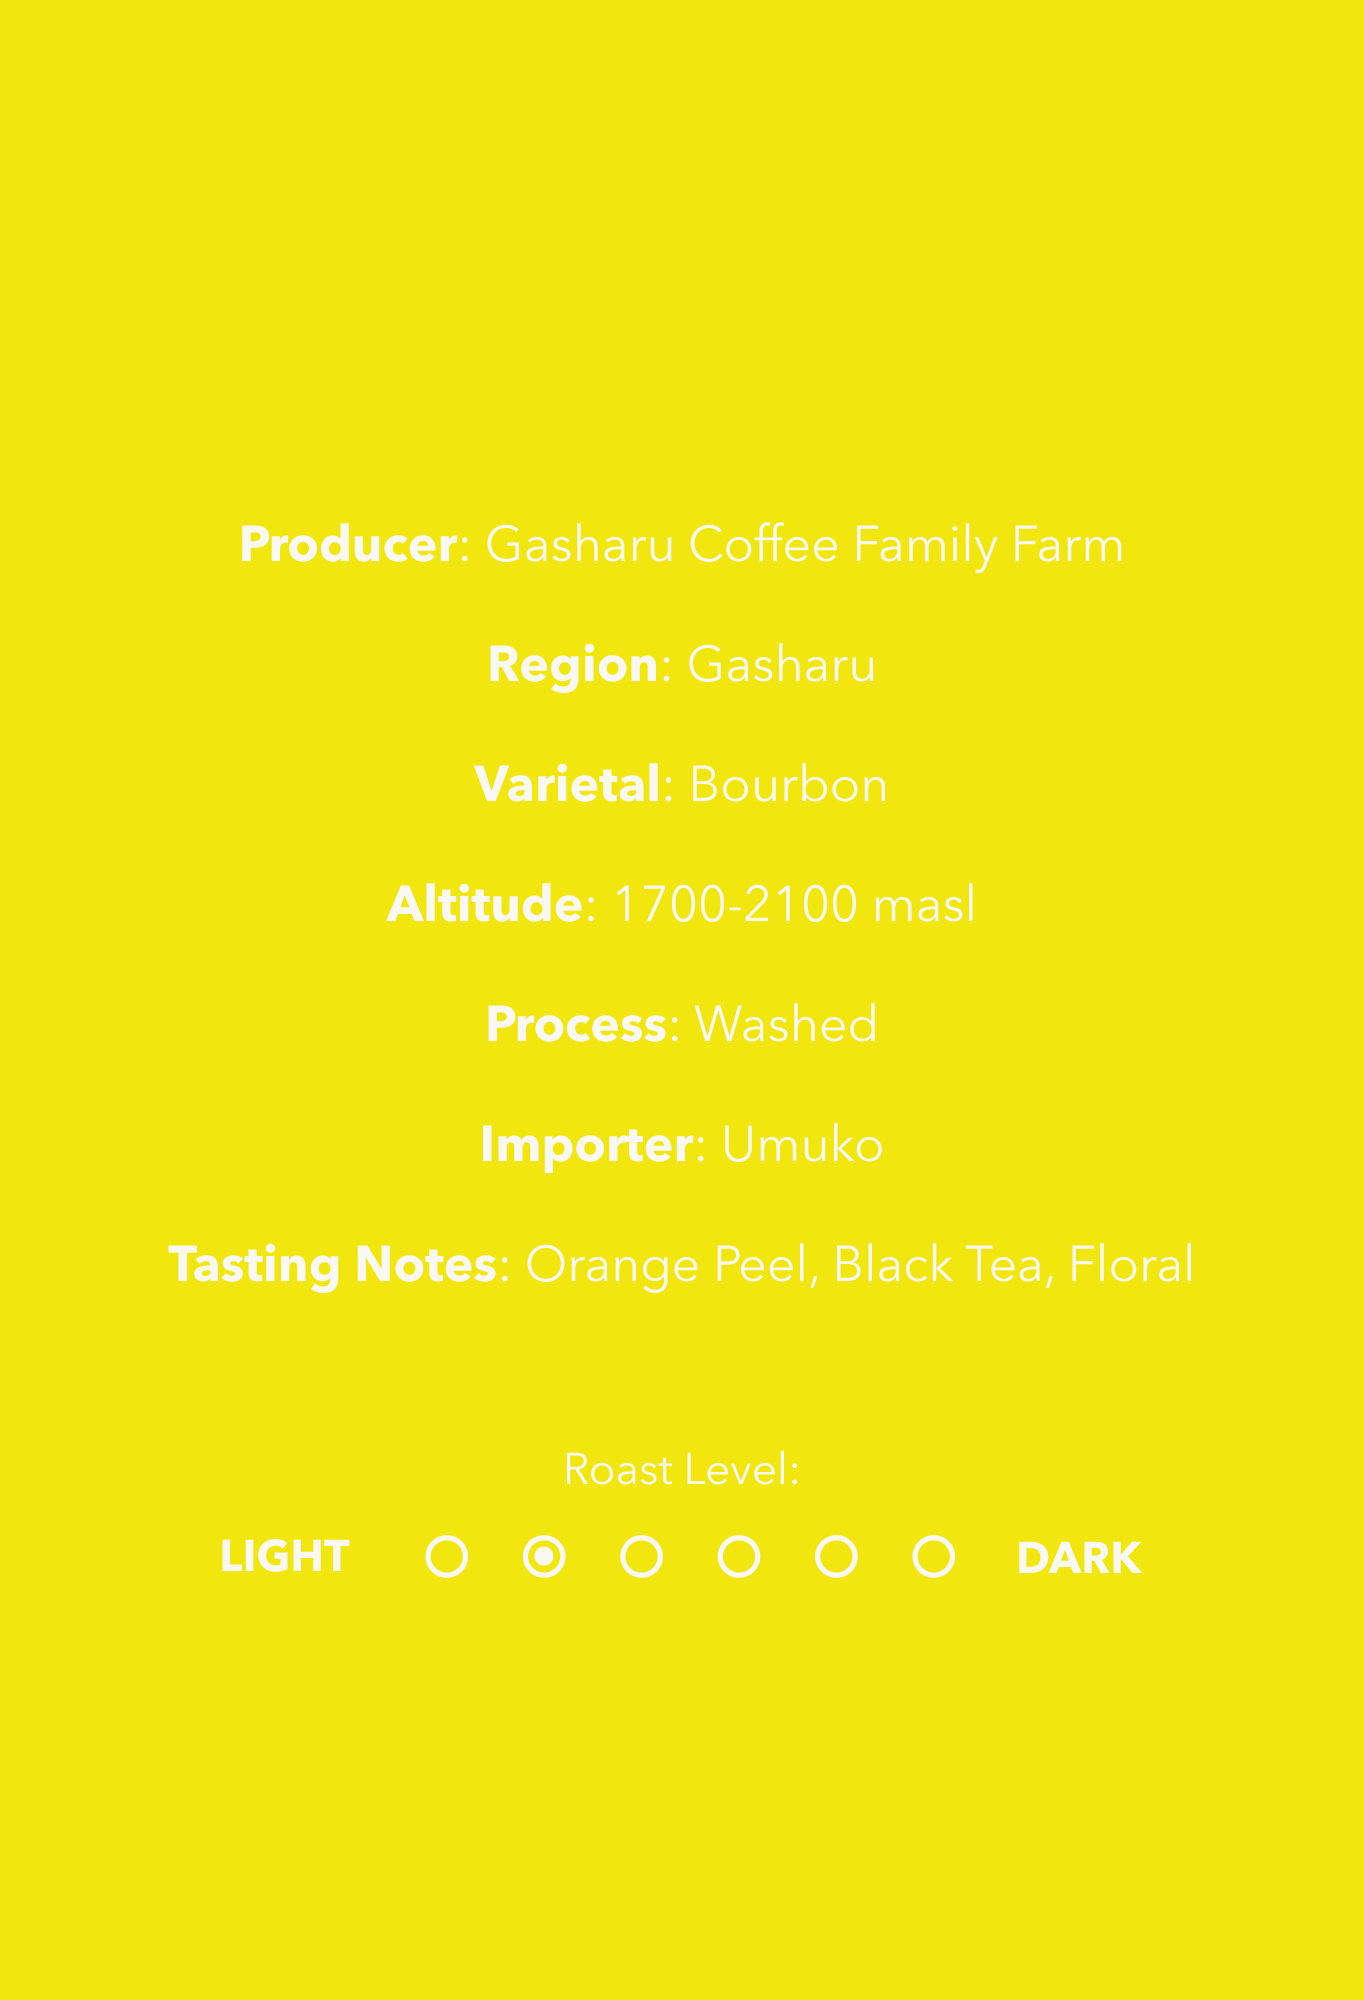Click the DARK label
Screen dimensions: 1364x2000
1079,1558
